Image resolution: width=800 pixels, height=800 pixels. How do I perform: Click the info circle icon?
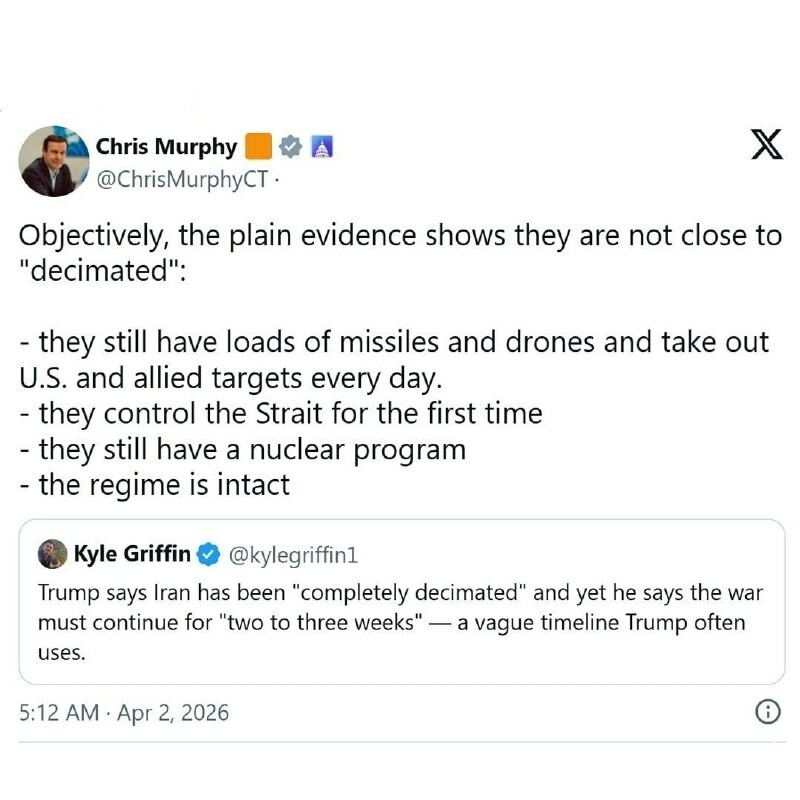point(765,712)
